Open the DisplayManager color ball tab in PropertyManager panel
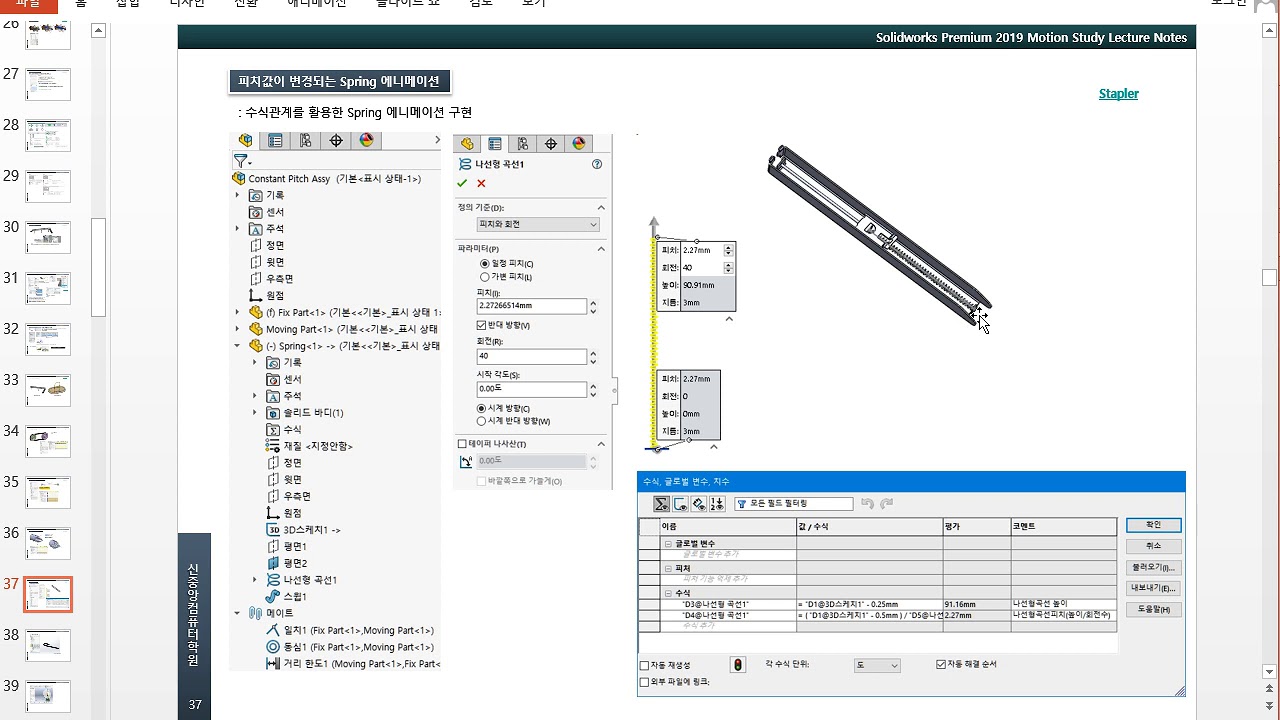Viewport: 1280px width, 720px height. [x=580, y=144]
